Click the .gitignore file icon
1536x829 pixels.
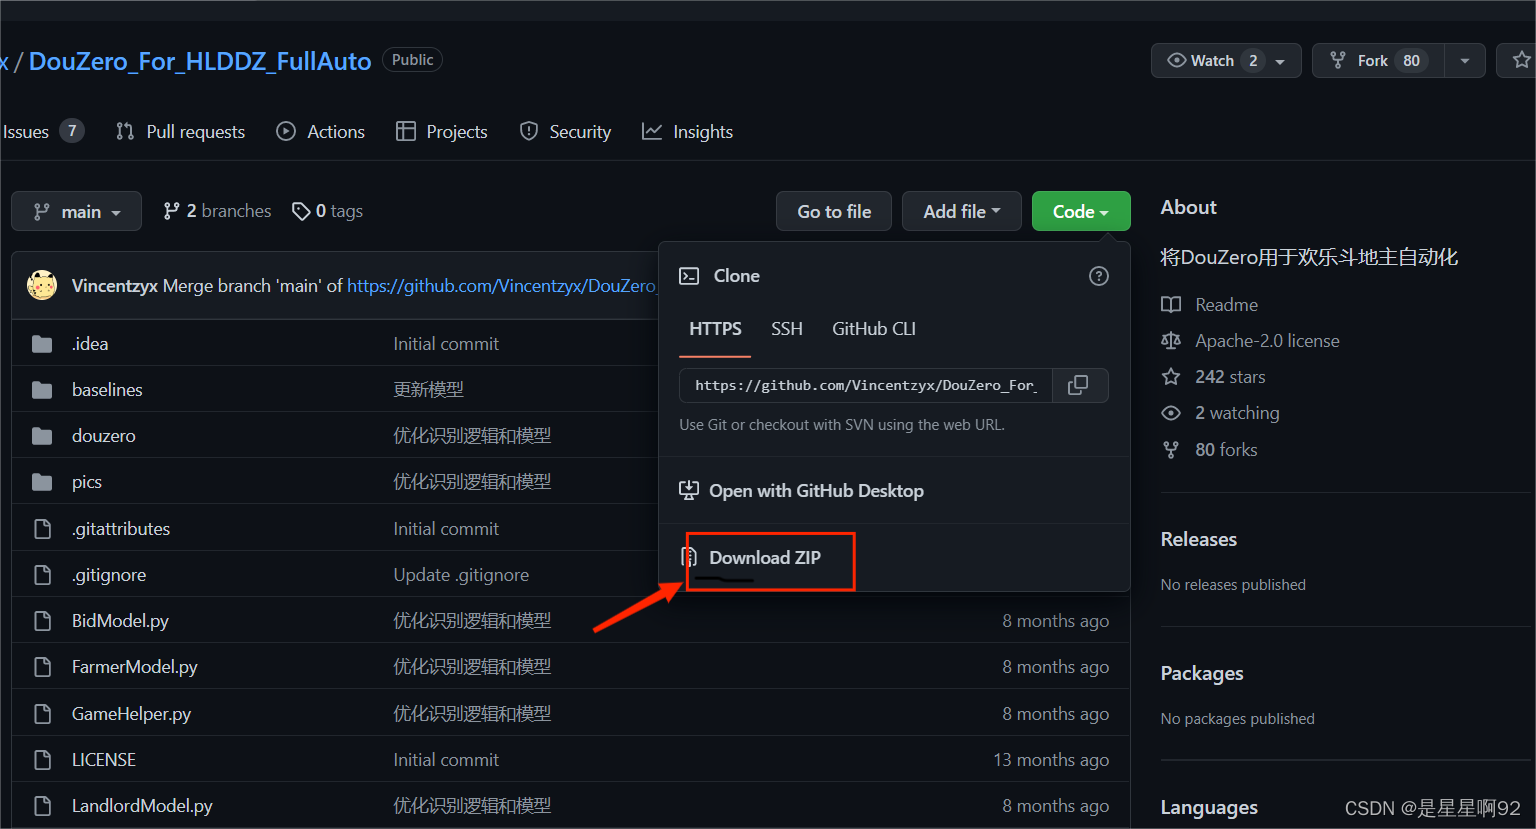click(x=42, y=575)
